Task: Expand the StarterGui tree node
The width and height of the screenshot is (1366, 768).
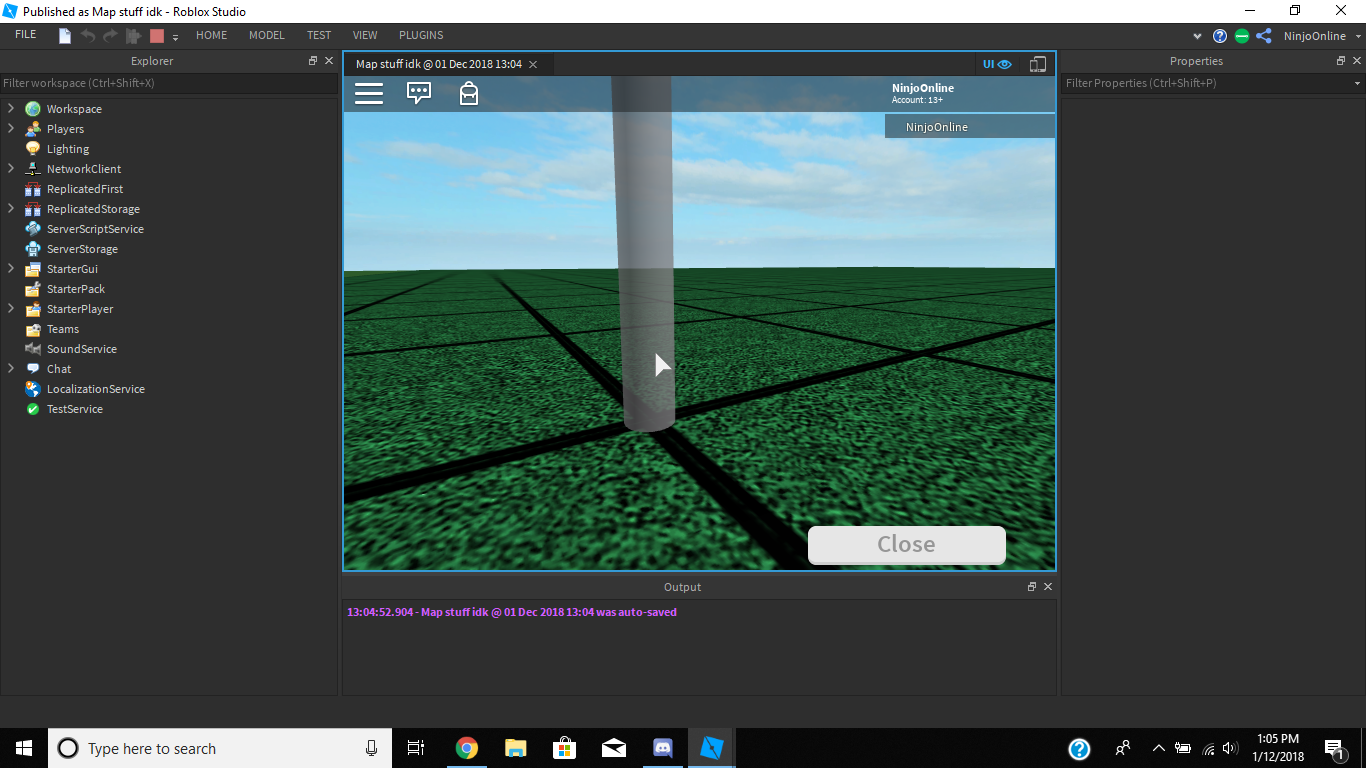Action: (x=11, y=268)
